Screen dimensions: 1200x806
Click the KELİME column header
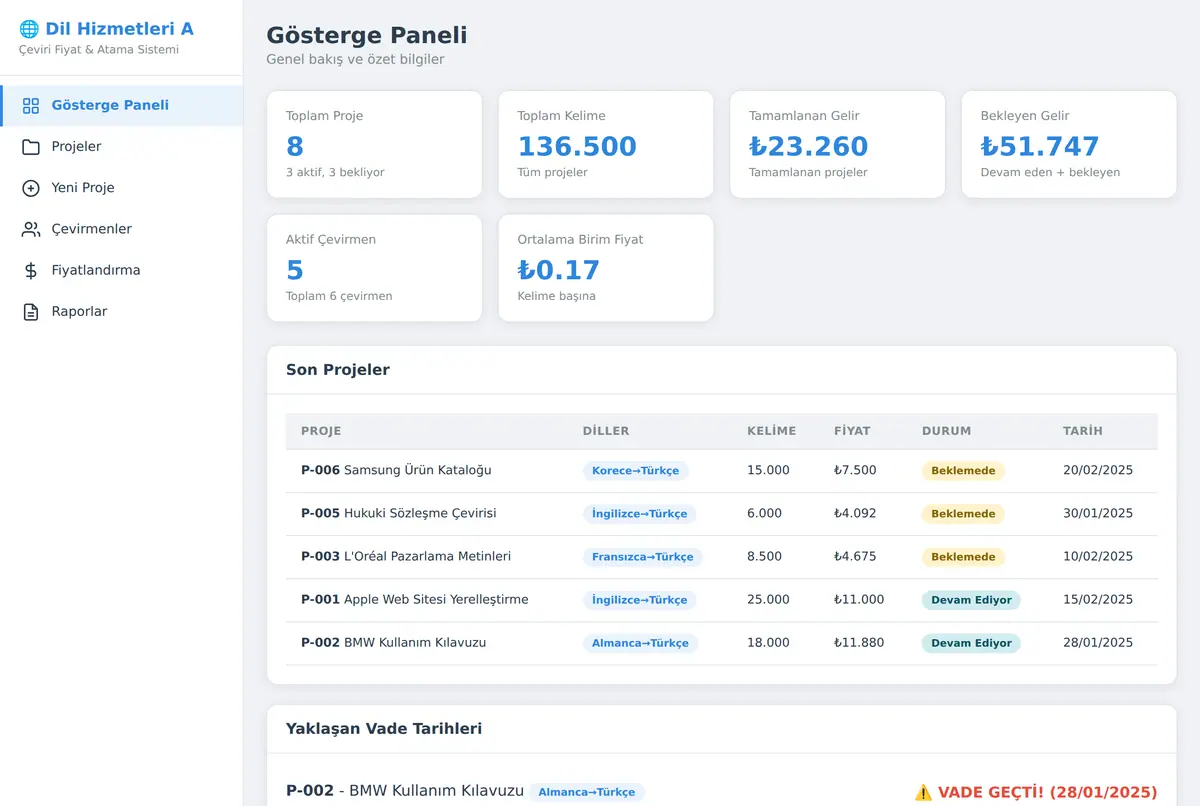772,431
